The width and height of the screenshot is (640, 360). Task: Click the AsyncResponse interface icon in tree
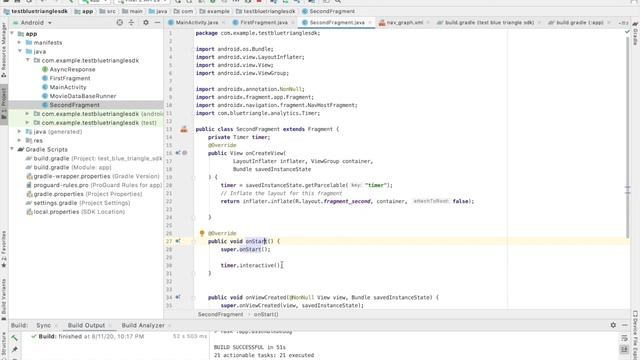click(45, 69)
